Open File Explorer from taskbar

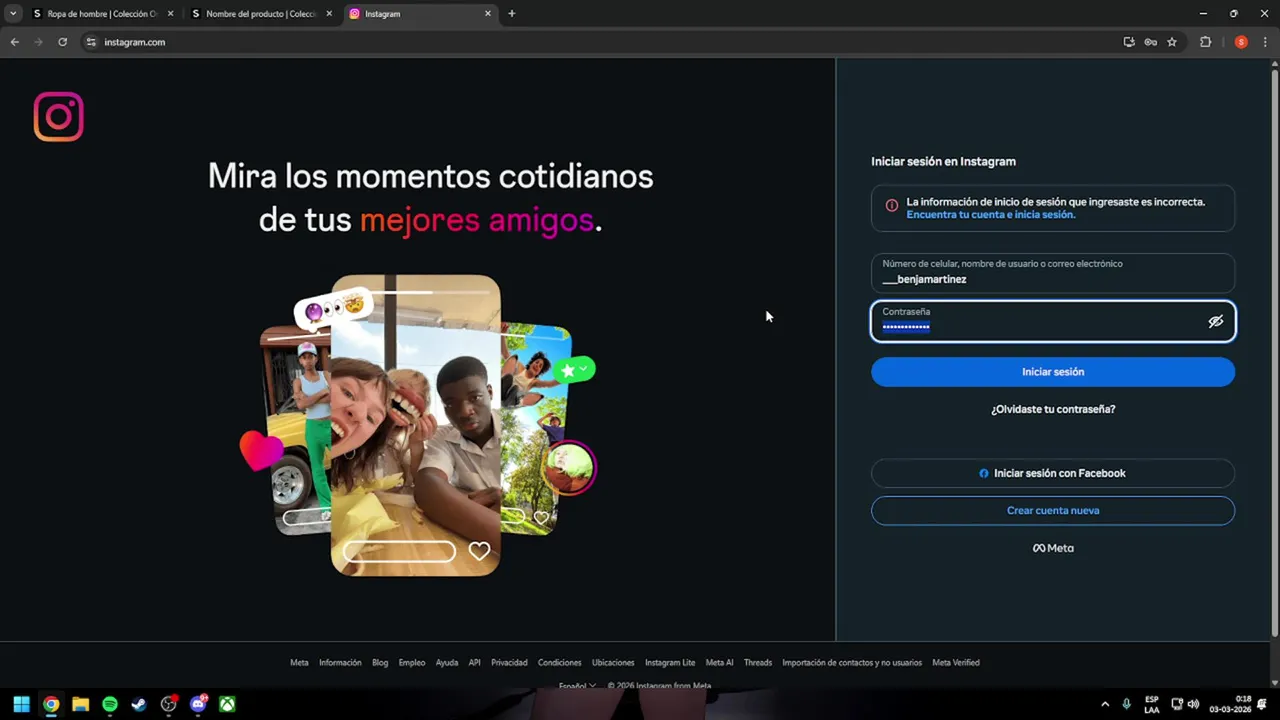tap(80, 704)
